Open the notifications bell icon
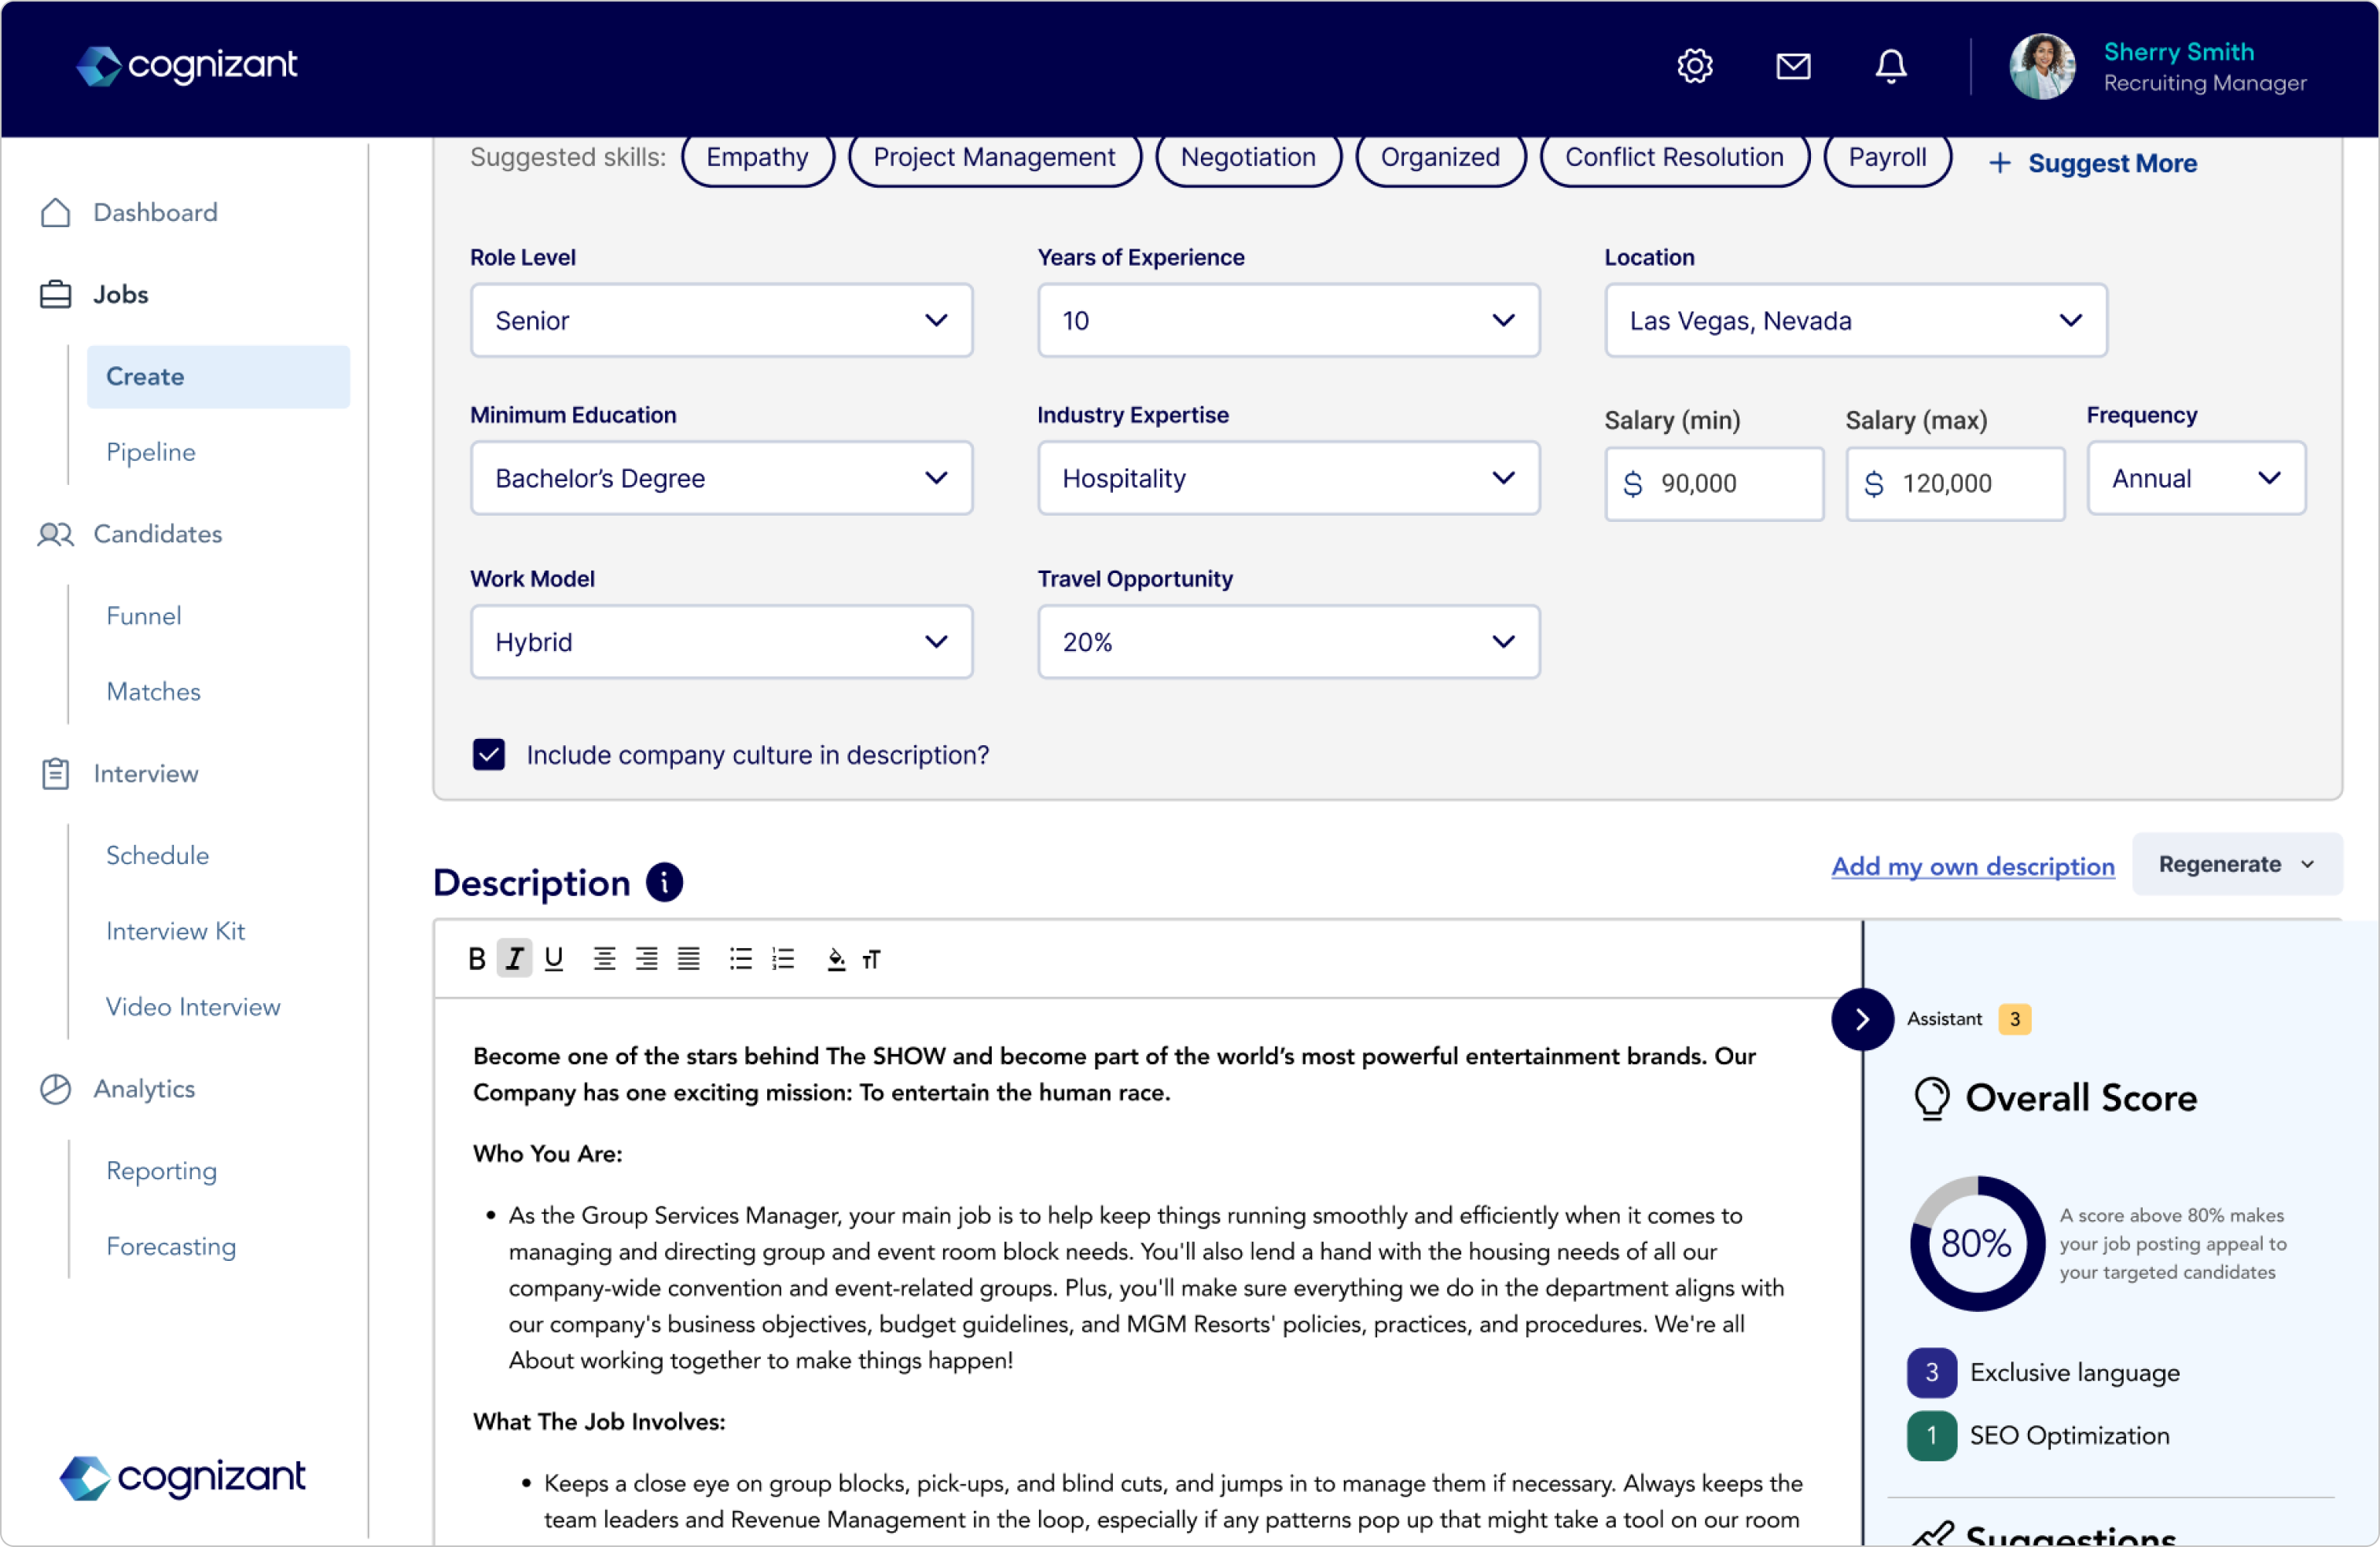The width and height of the screenshot is (2380, 1547). click(1890, 66)
